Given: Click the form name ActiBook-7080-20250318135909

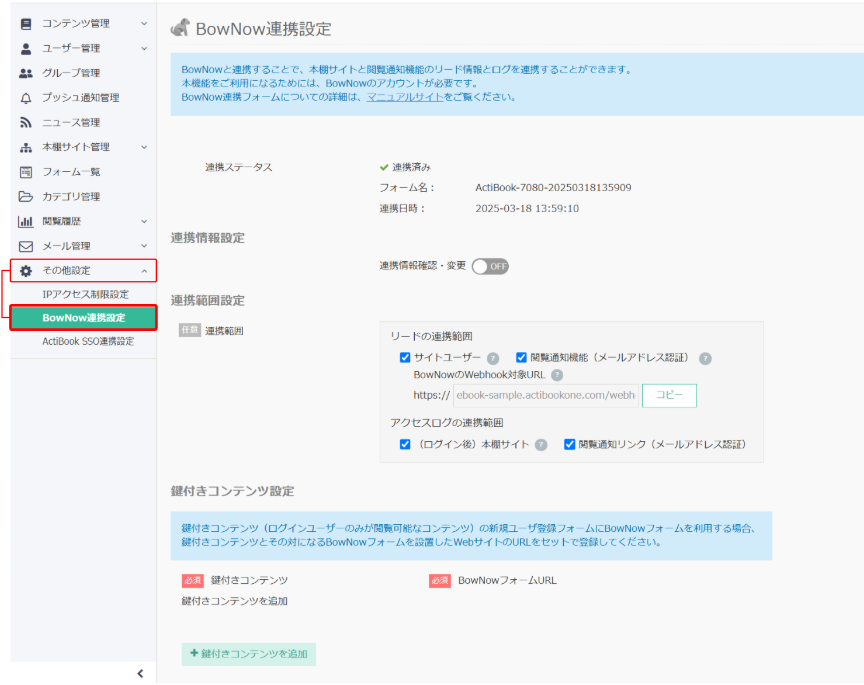Looking at the screenshot, I should tap(553, 188).
